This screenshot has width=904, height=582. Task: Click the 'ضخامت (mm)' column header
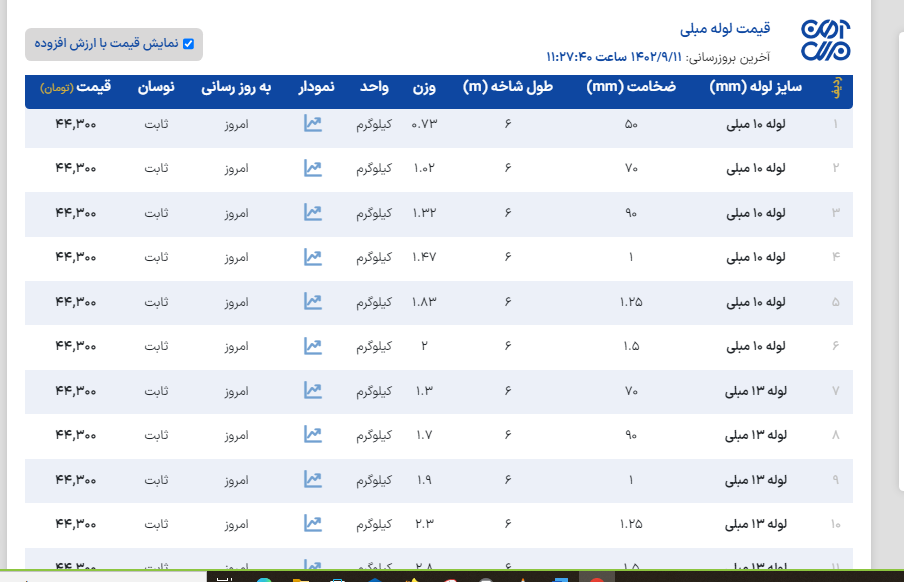631,88
